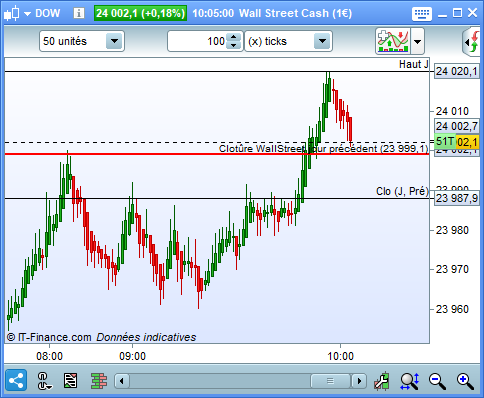
Task: Minimize the chart window
Action: [442, 15]
